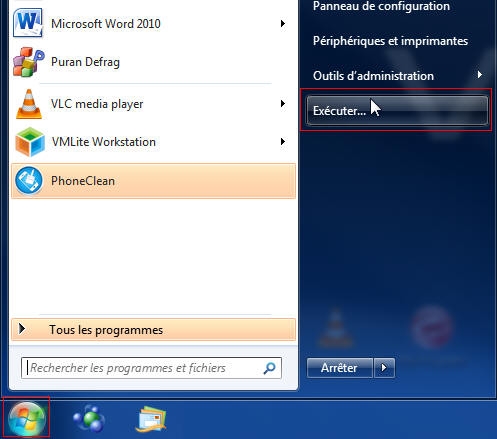This screenshot has width=497, height=439.
Task: Launch Puran Defrag from its icon
Action: (x=29, y=62)
